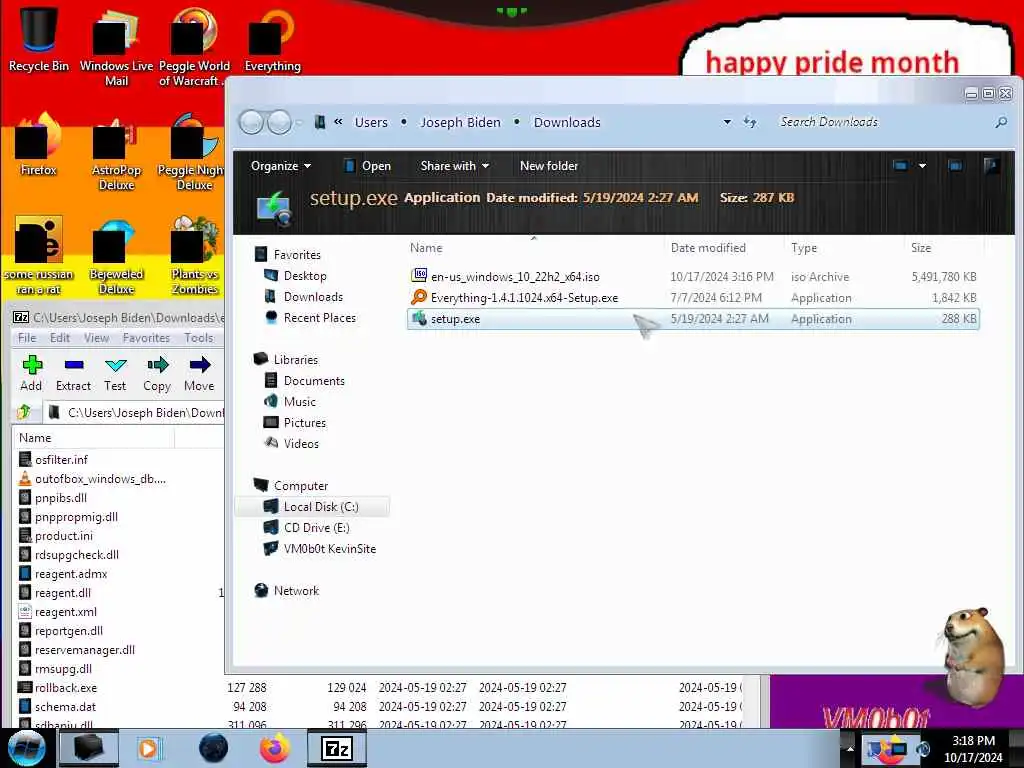Expand the views options arrow
Viewport: 1024px width, 768px height.
point(922,166)
